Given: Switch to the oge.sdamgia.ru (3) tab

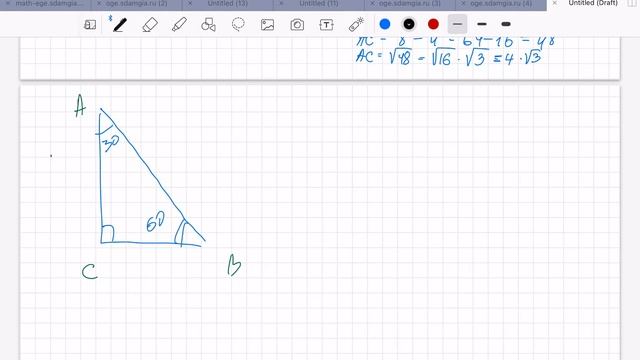Looking at the screenshot, I should click(x=410, y=3).
